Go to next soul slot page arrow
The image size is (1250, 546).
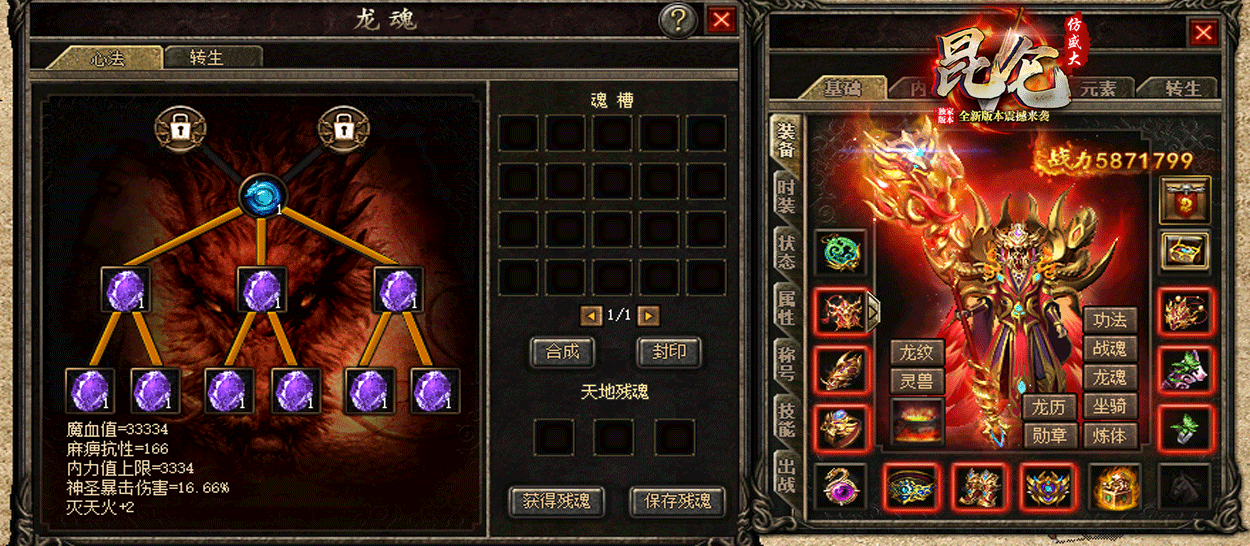[x=649, y=315]
